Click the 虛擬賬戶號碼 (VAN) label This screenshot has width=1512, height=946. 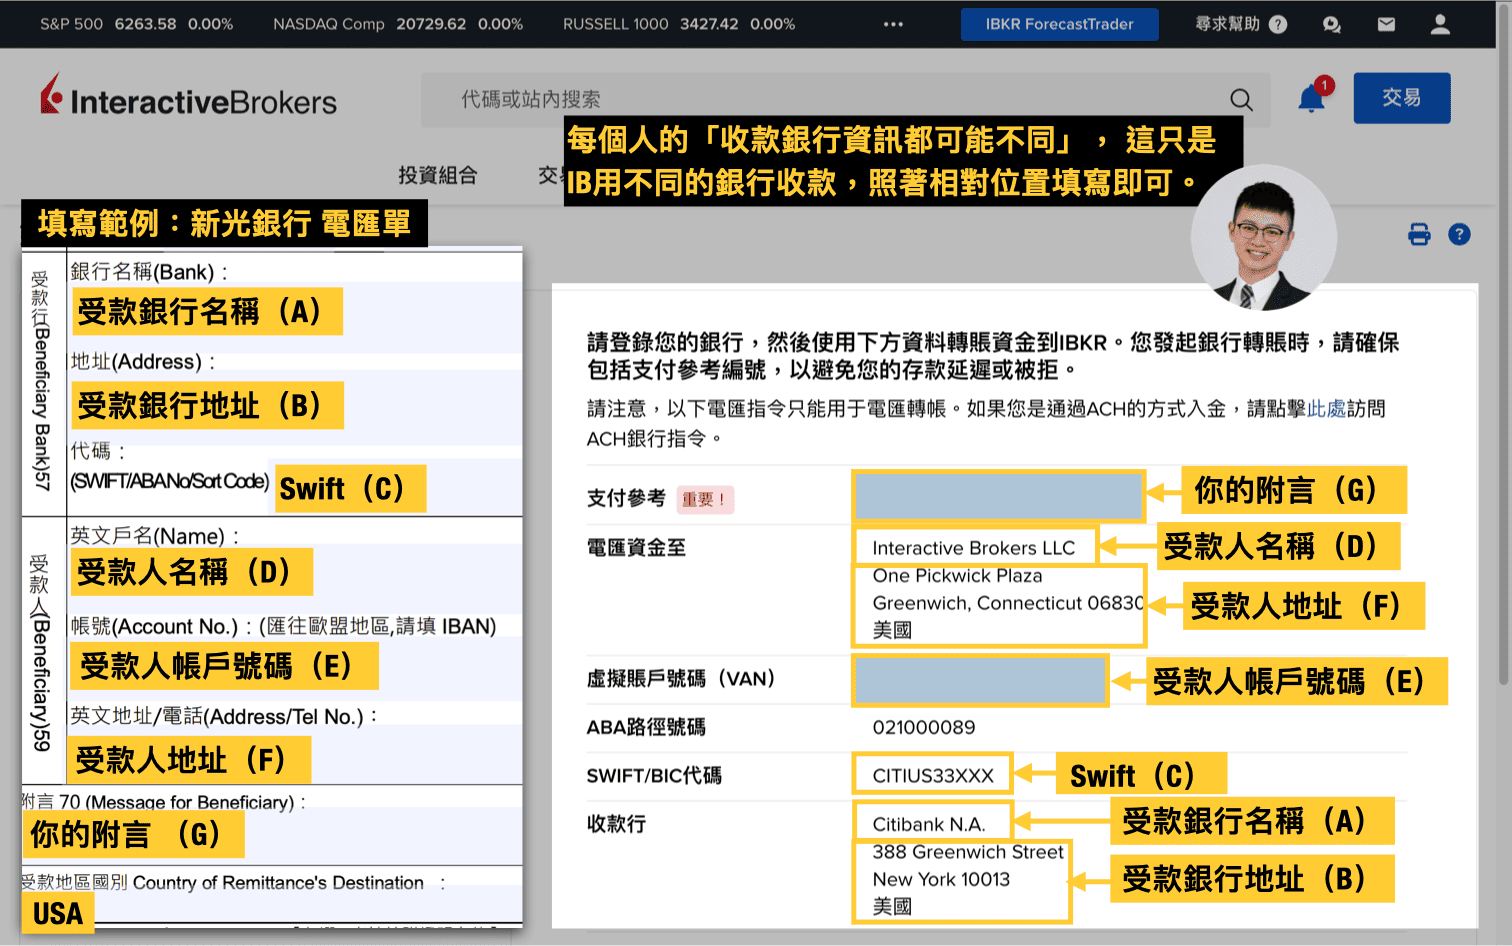tap(681, 679)
